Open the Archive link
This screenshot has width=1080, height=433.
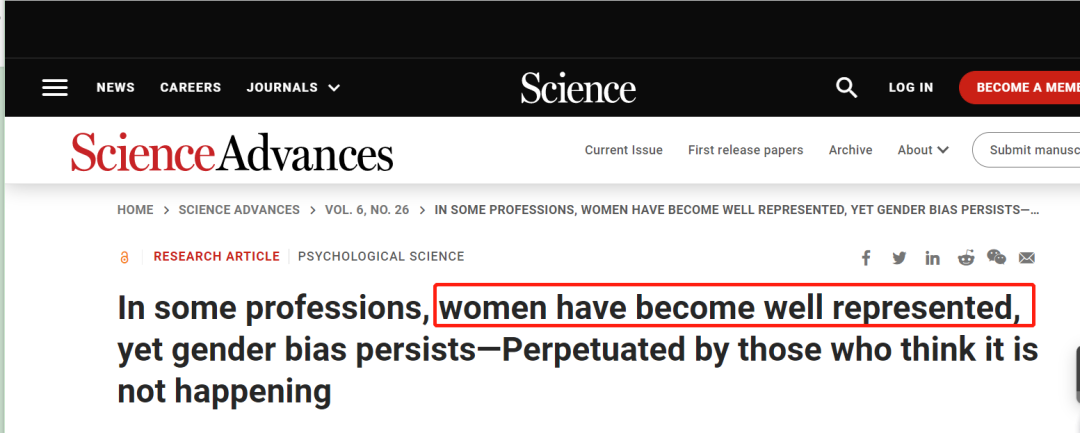pyautogui.click(x=850, y=150)
